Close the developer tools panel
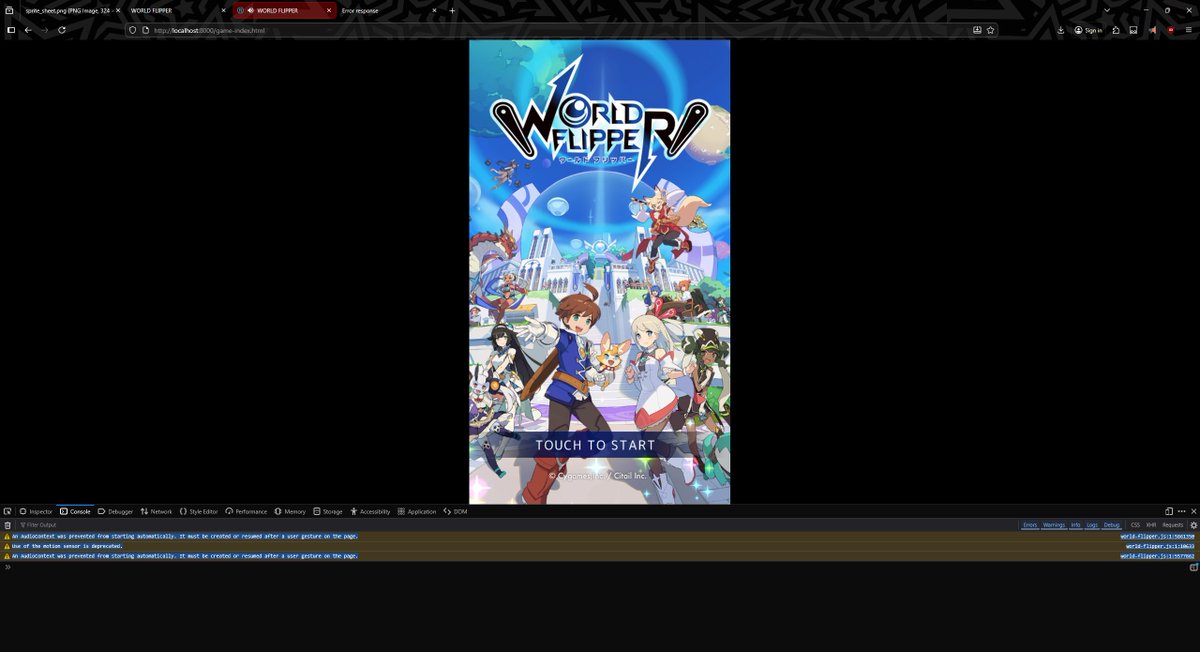Viewport: 1200px width, 652px height. [1193, 511]
